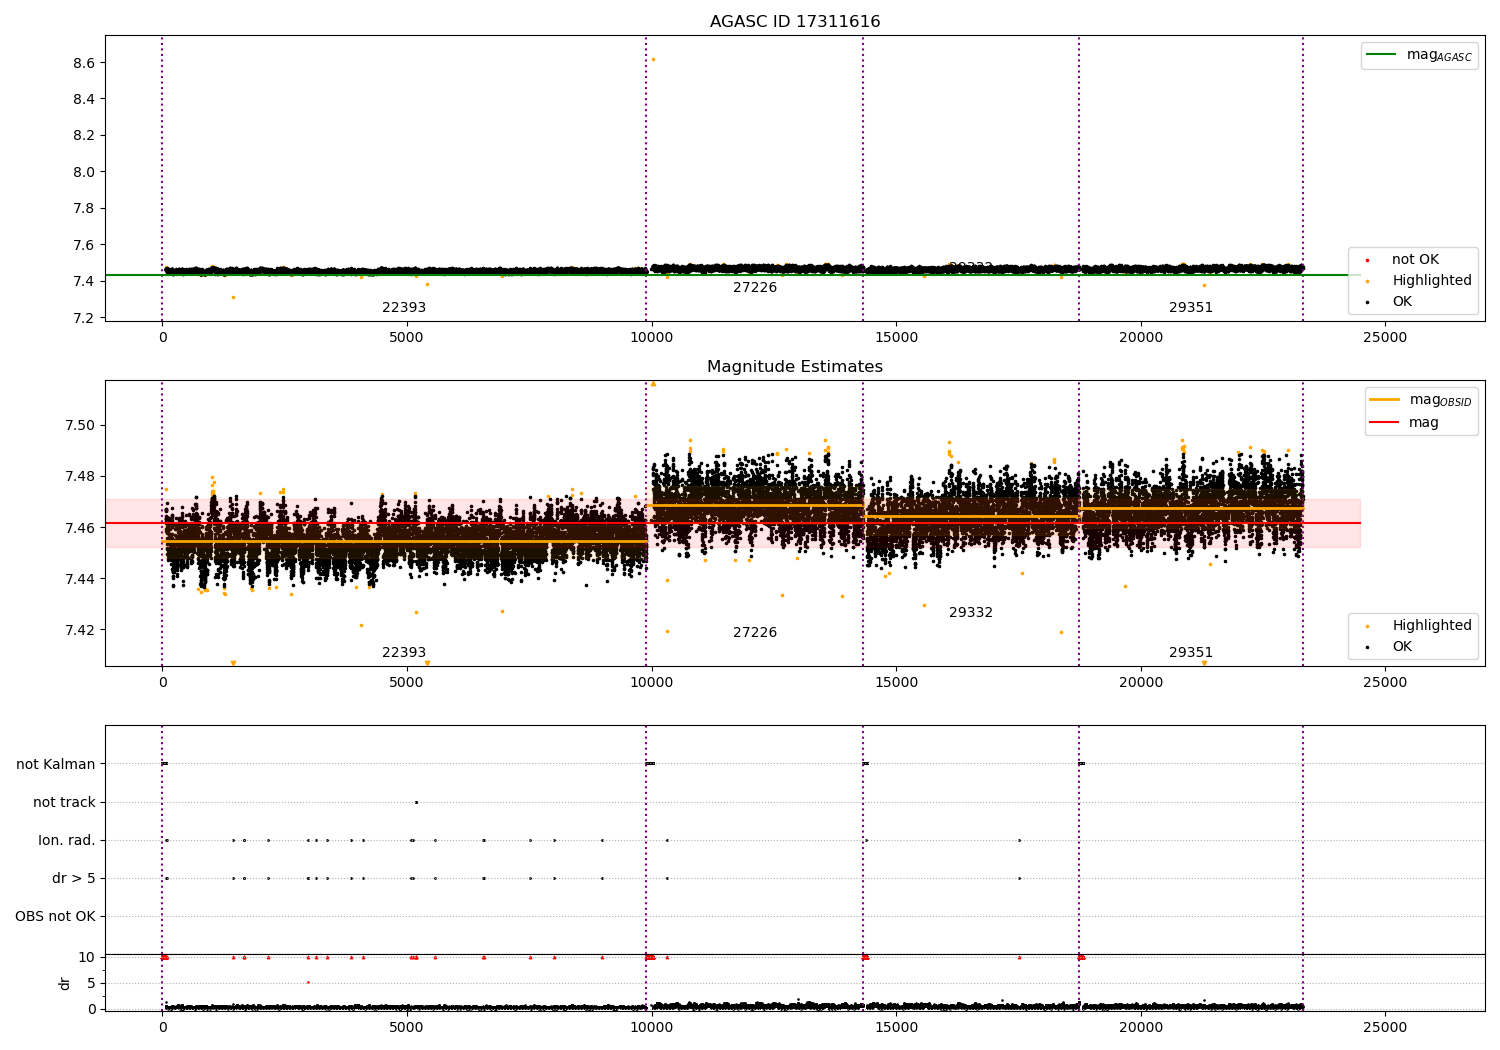The image size is (1500, 1050).
Task: Click the 'not Kalman' y-axis label
Action: coord(56,765)
